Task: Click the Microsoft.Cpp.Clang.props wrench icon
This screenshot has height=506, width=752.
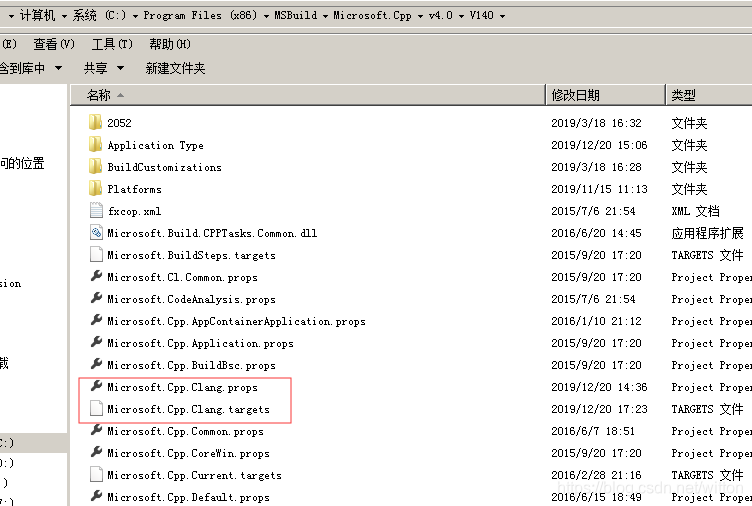Action: (96, 386)
